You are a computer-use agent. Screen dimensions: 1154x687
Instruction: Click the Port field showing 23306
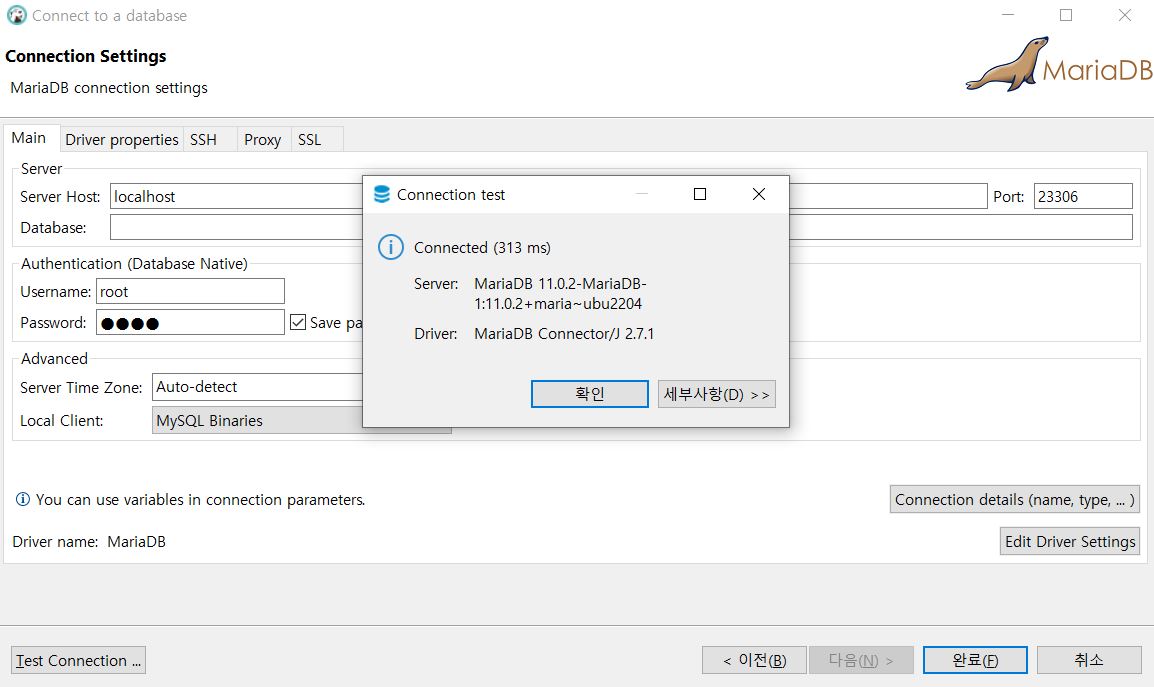(1083, 197)
